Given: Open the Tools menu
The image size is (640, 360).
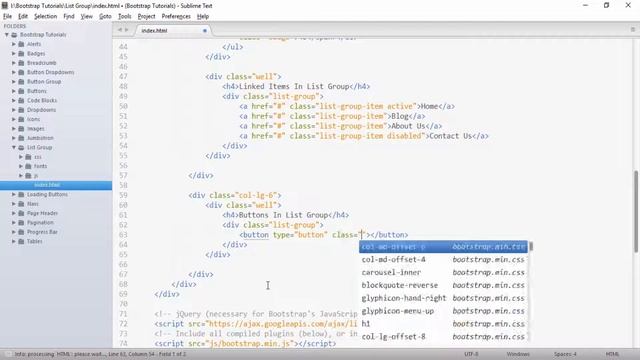Looking at the screenshot, I should point(124,16).
